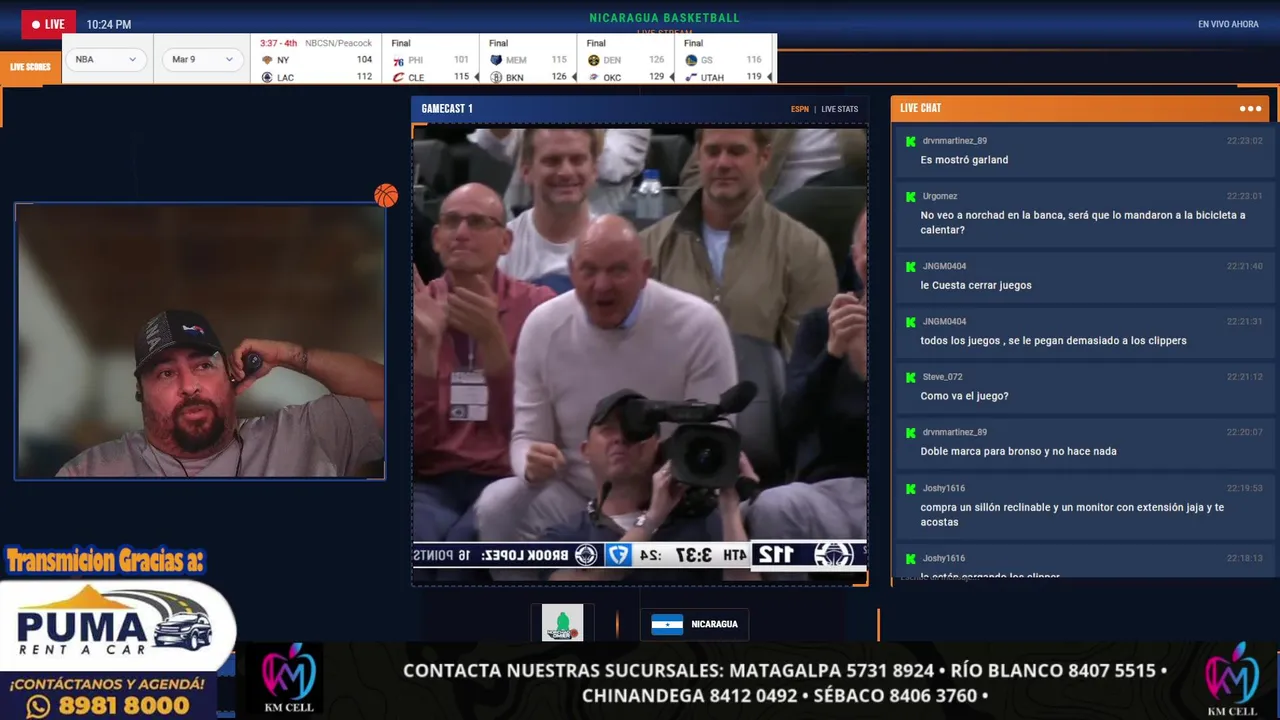1280x720 pixels.
Task: Click Kick icon beside 'le Cuesta cerrar juegos'
Action: [x=910, y=266]
